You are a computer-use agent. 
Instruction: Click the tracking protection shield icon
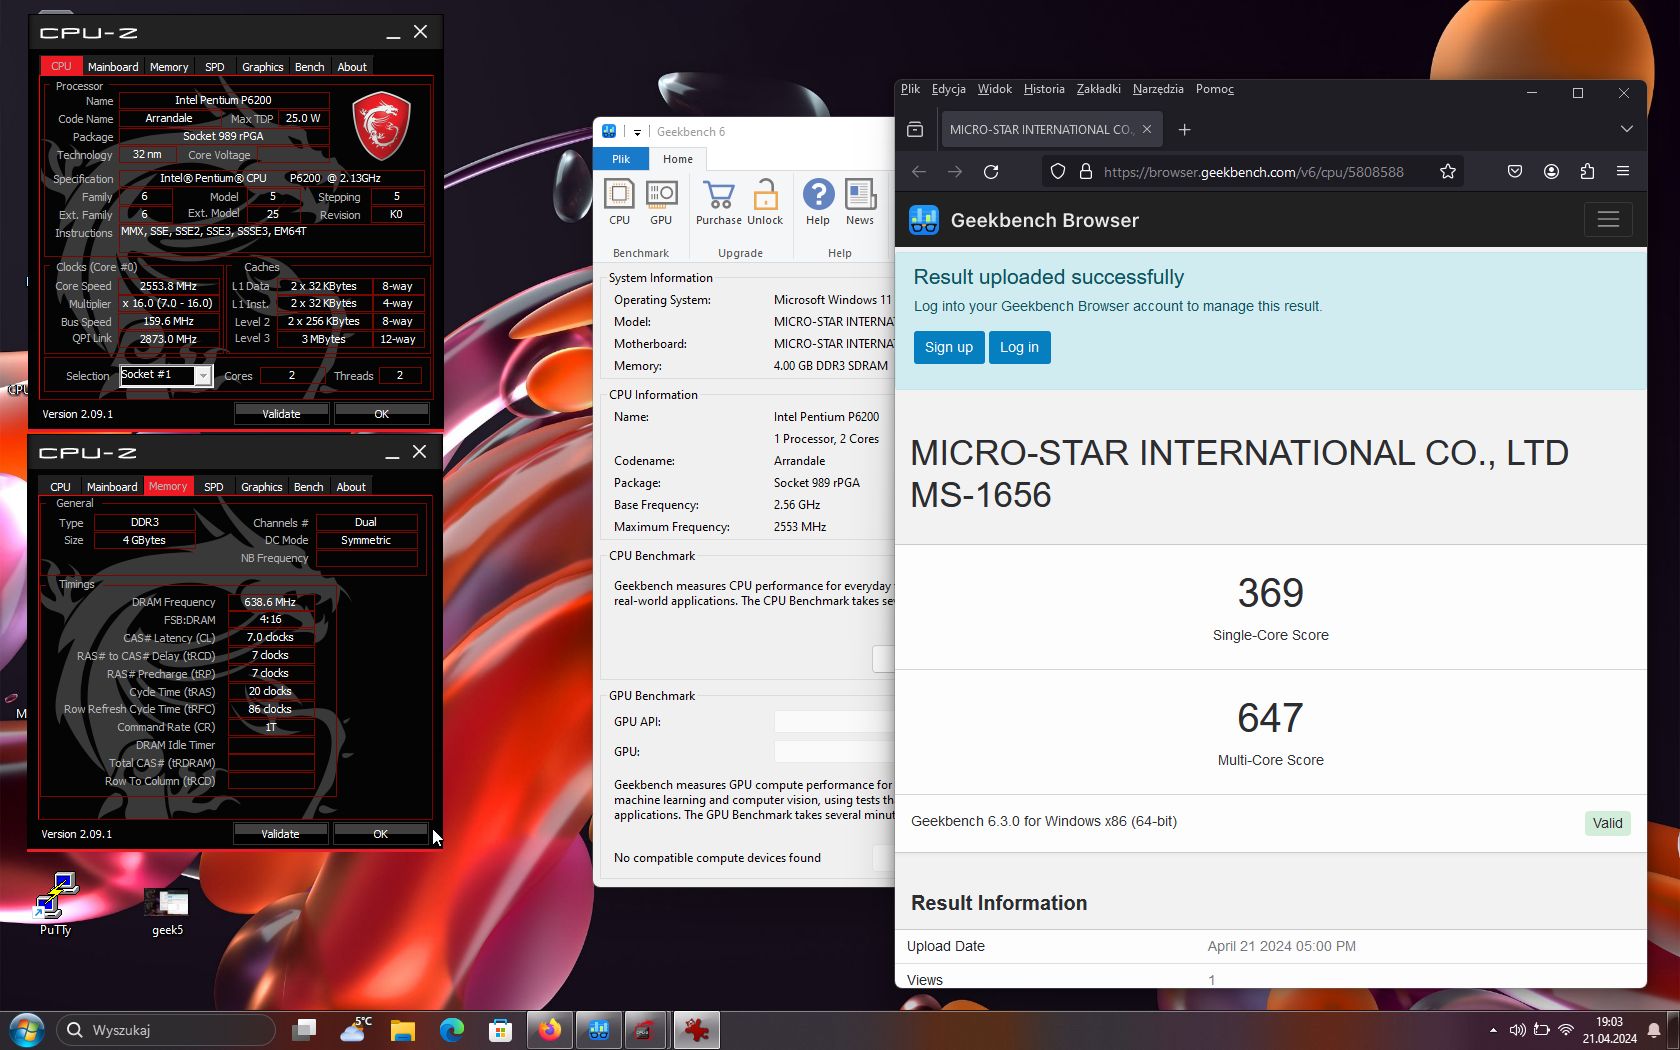[x=1058, y=172]
